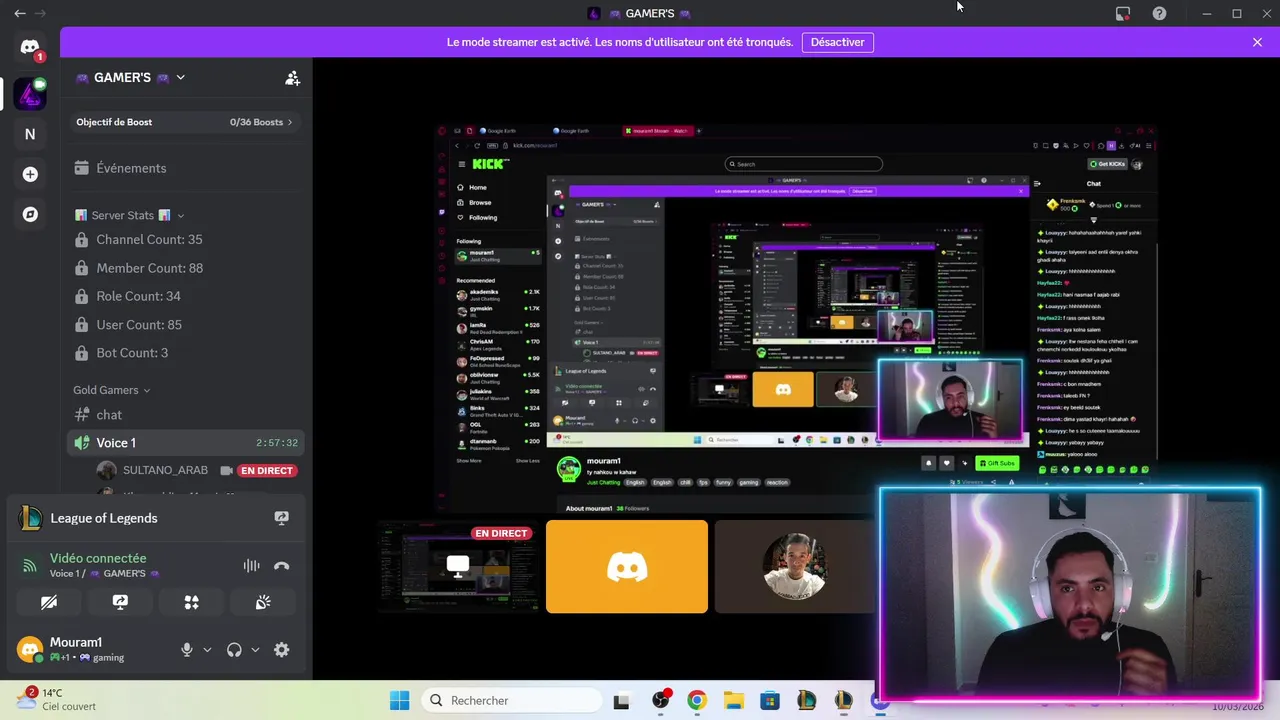Toggle the camera on or off
1280x720 pixels.
click(x=48, y=602)
